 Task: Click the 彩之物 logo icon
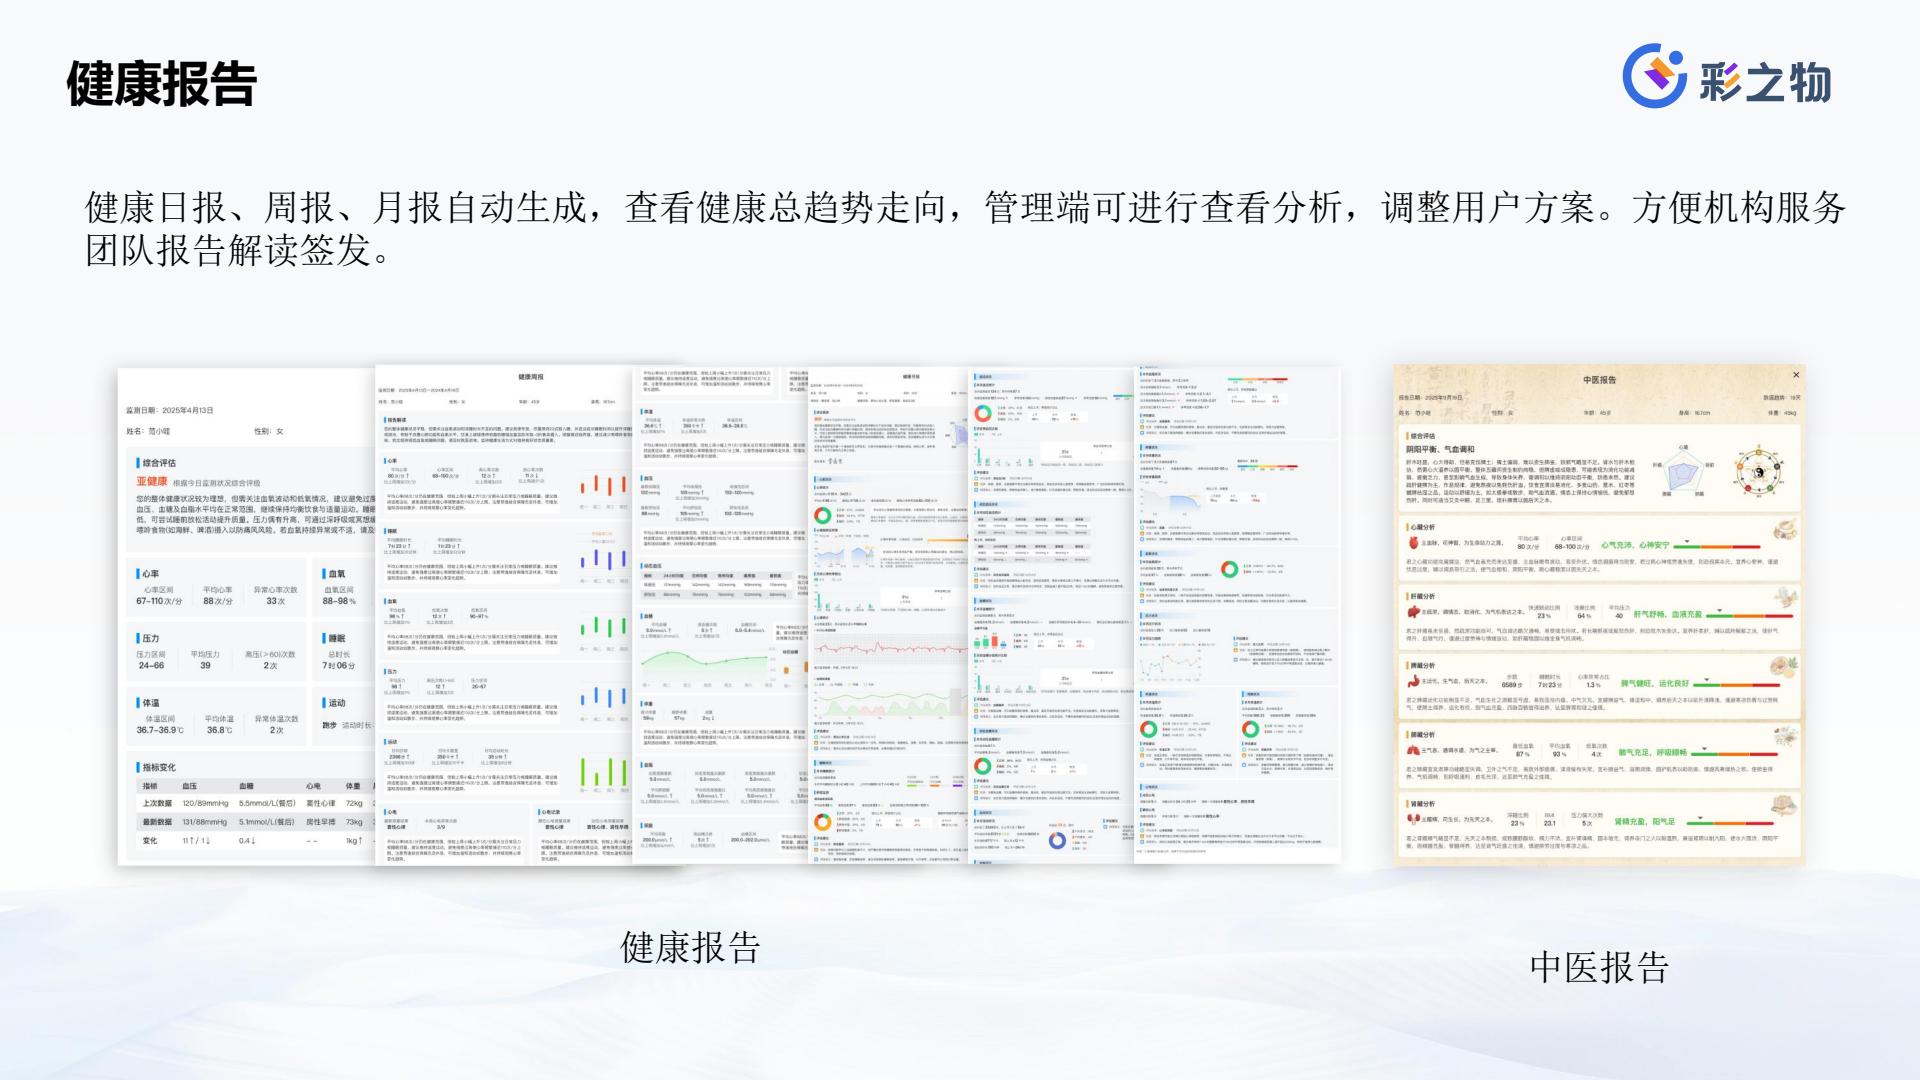(x=1655, y=76)
